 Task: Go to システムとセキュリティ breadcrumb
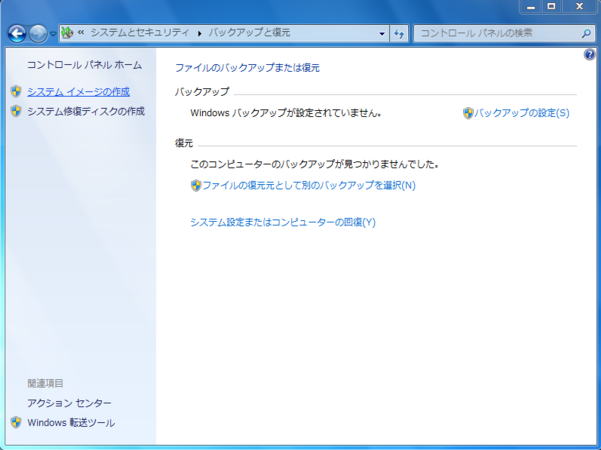[140, 33]
